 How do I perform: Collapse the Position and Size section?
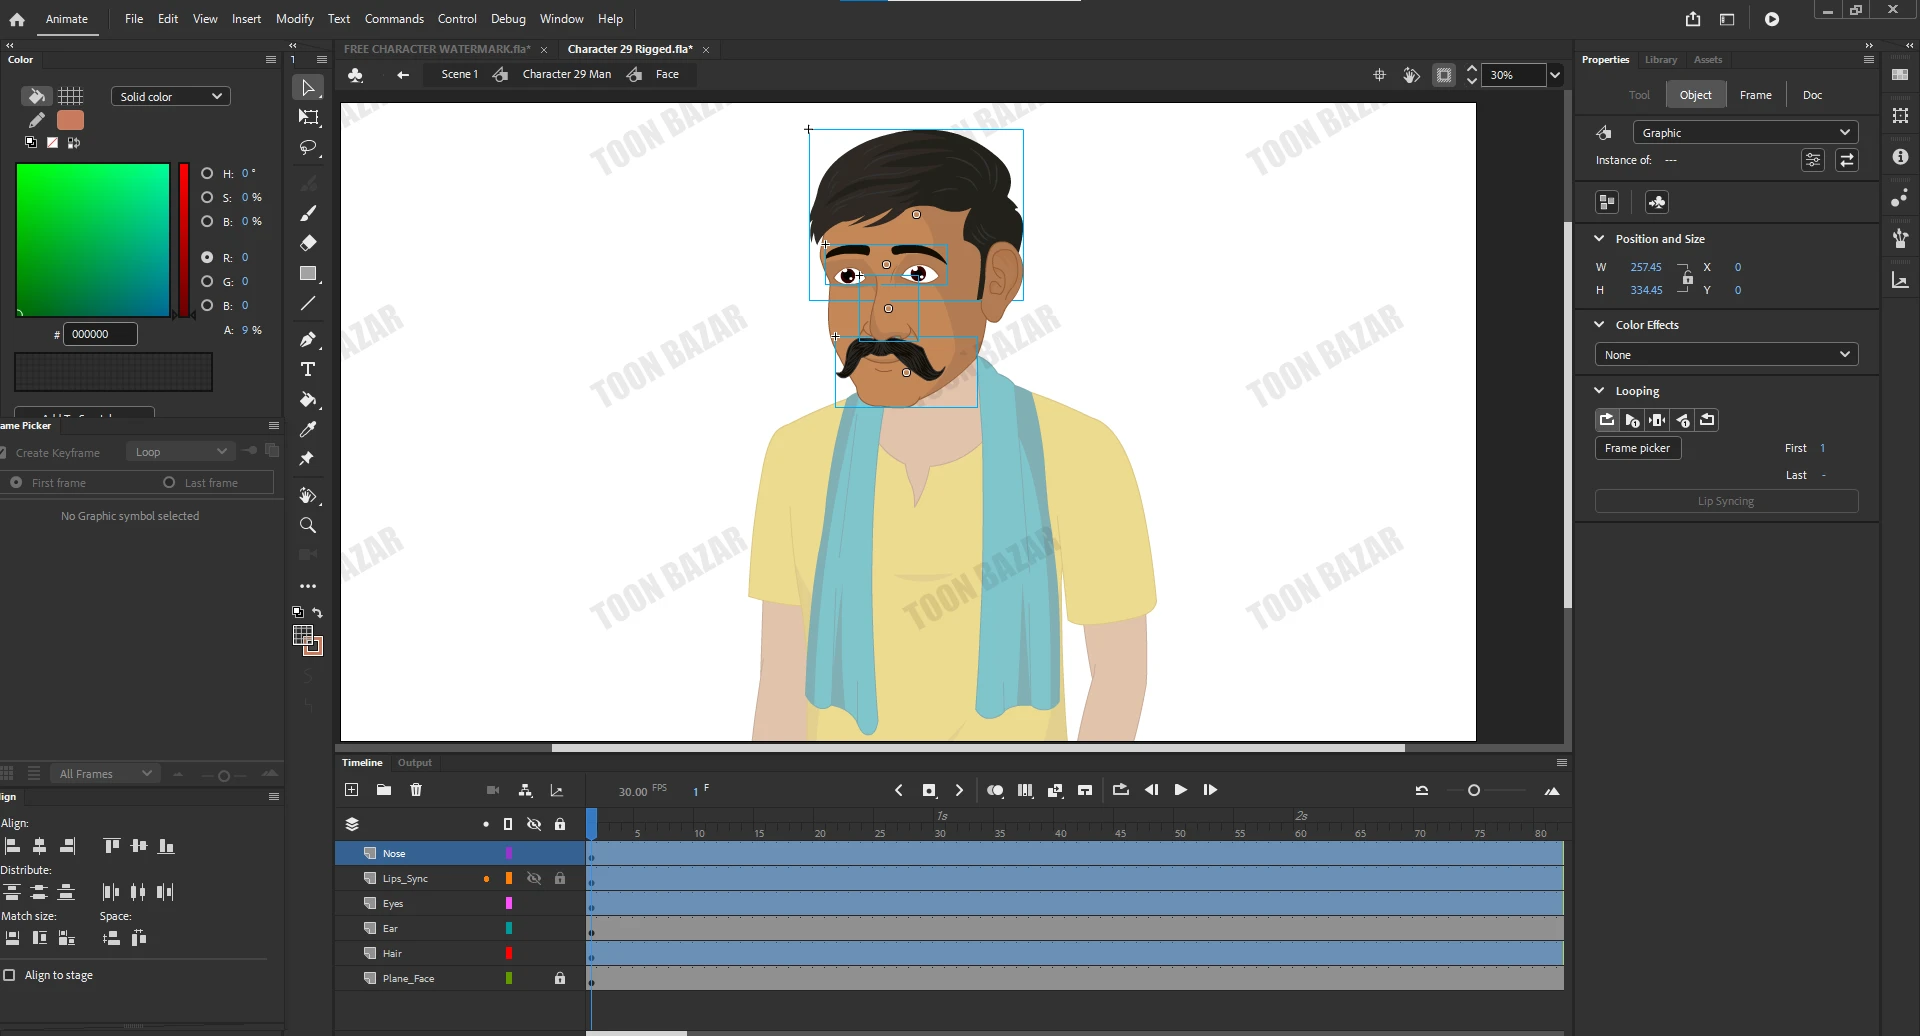(1599, 239)
